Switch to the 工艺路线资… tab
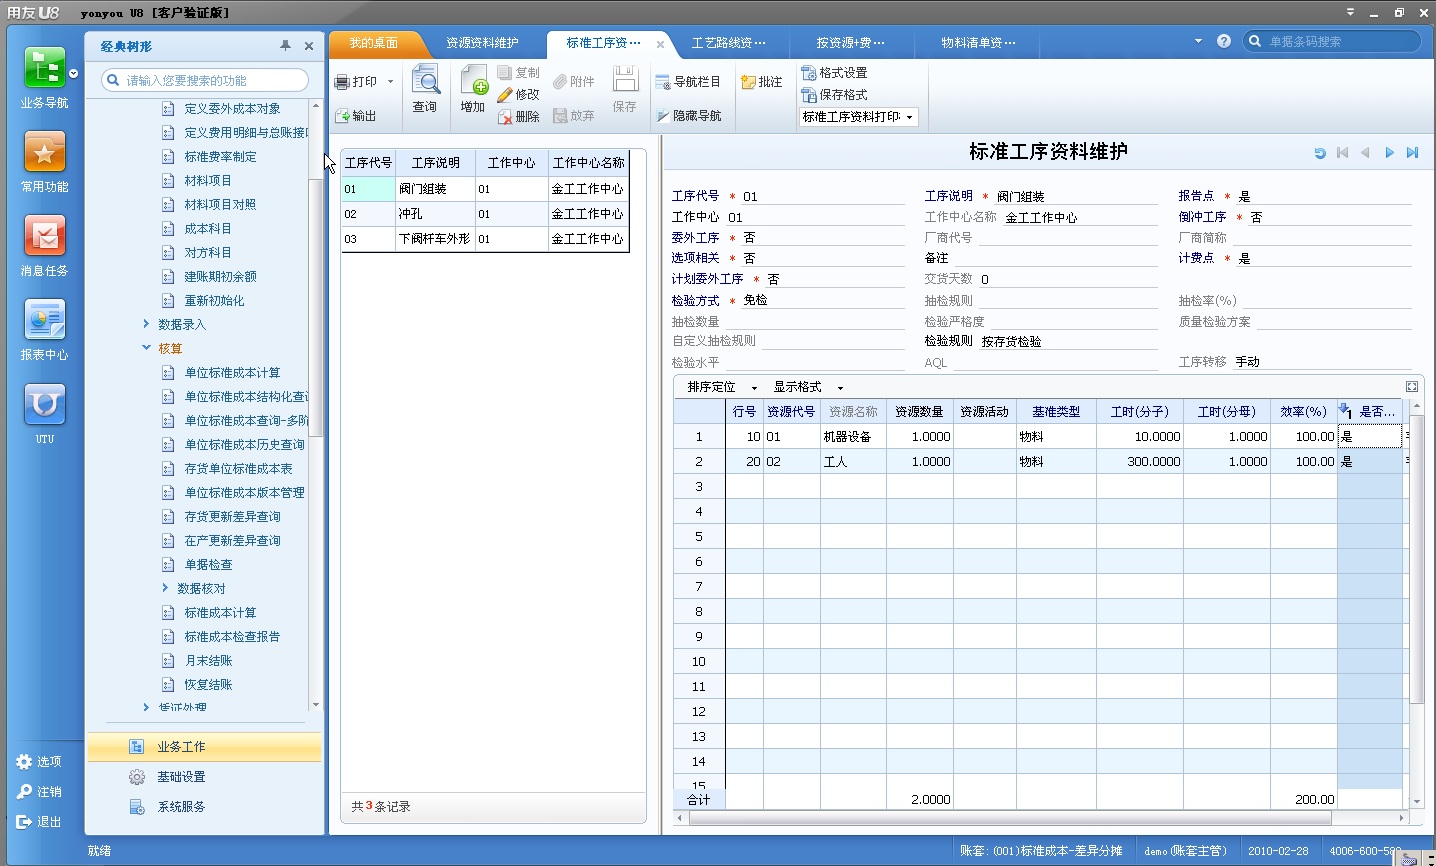Image resolution: width=1436 pixels, height=866 pixels. (728, 43)
